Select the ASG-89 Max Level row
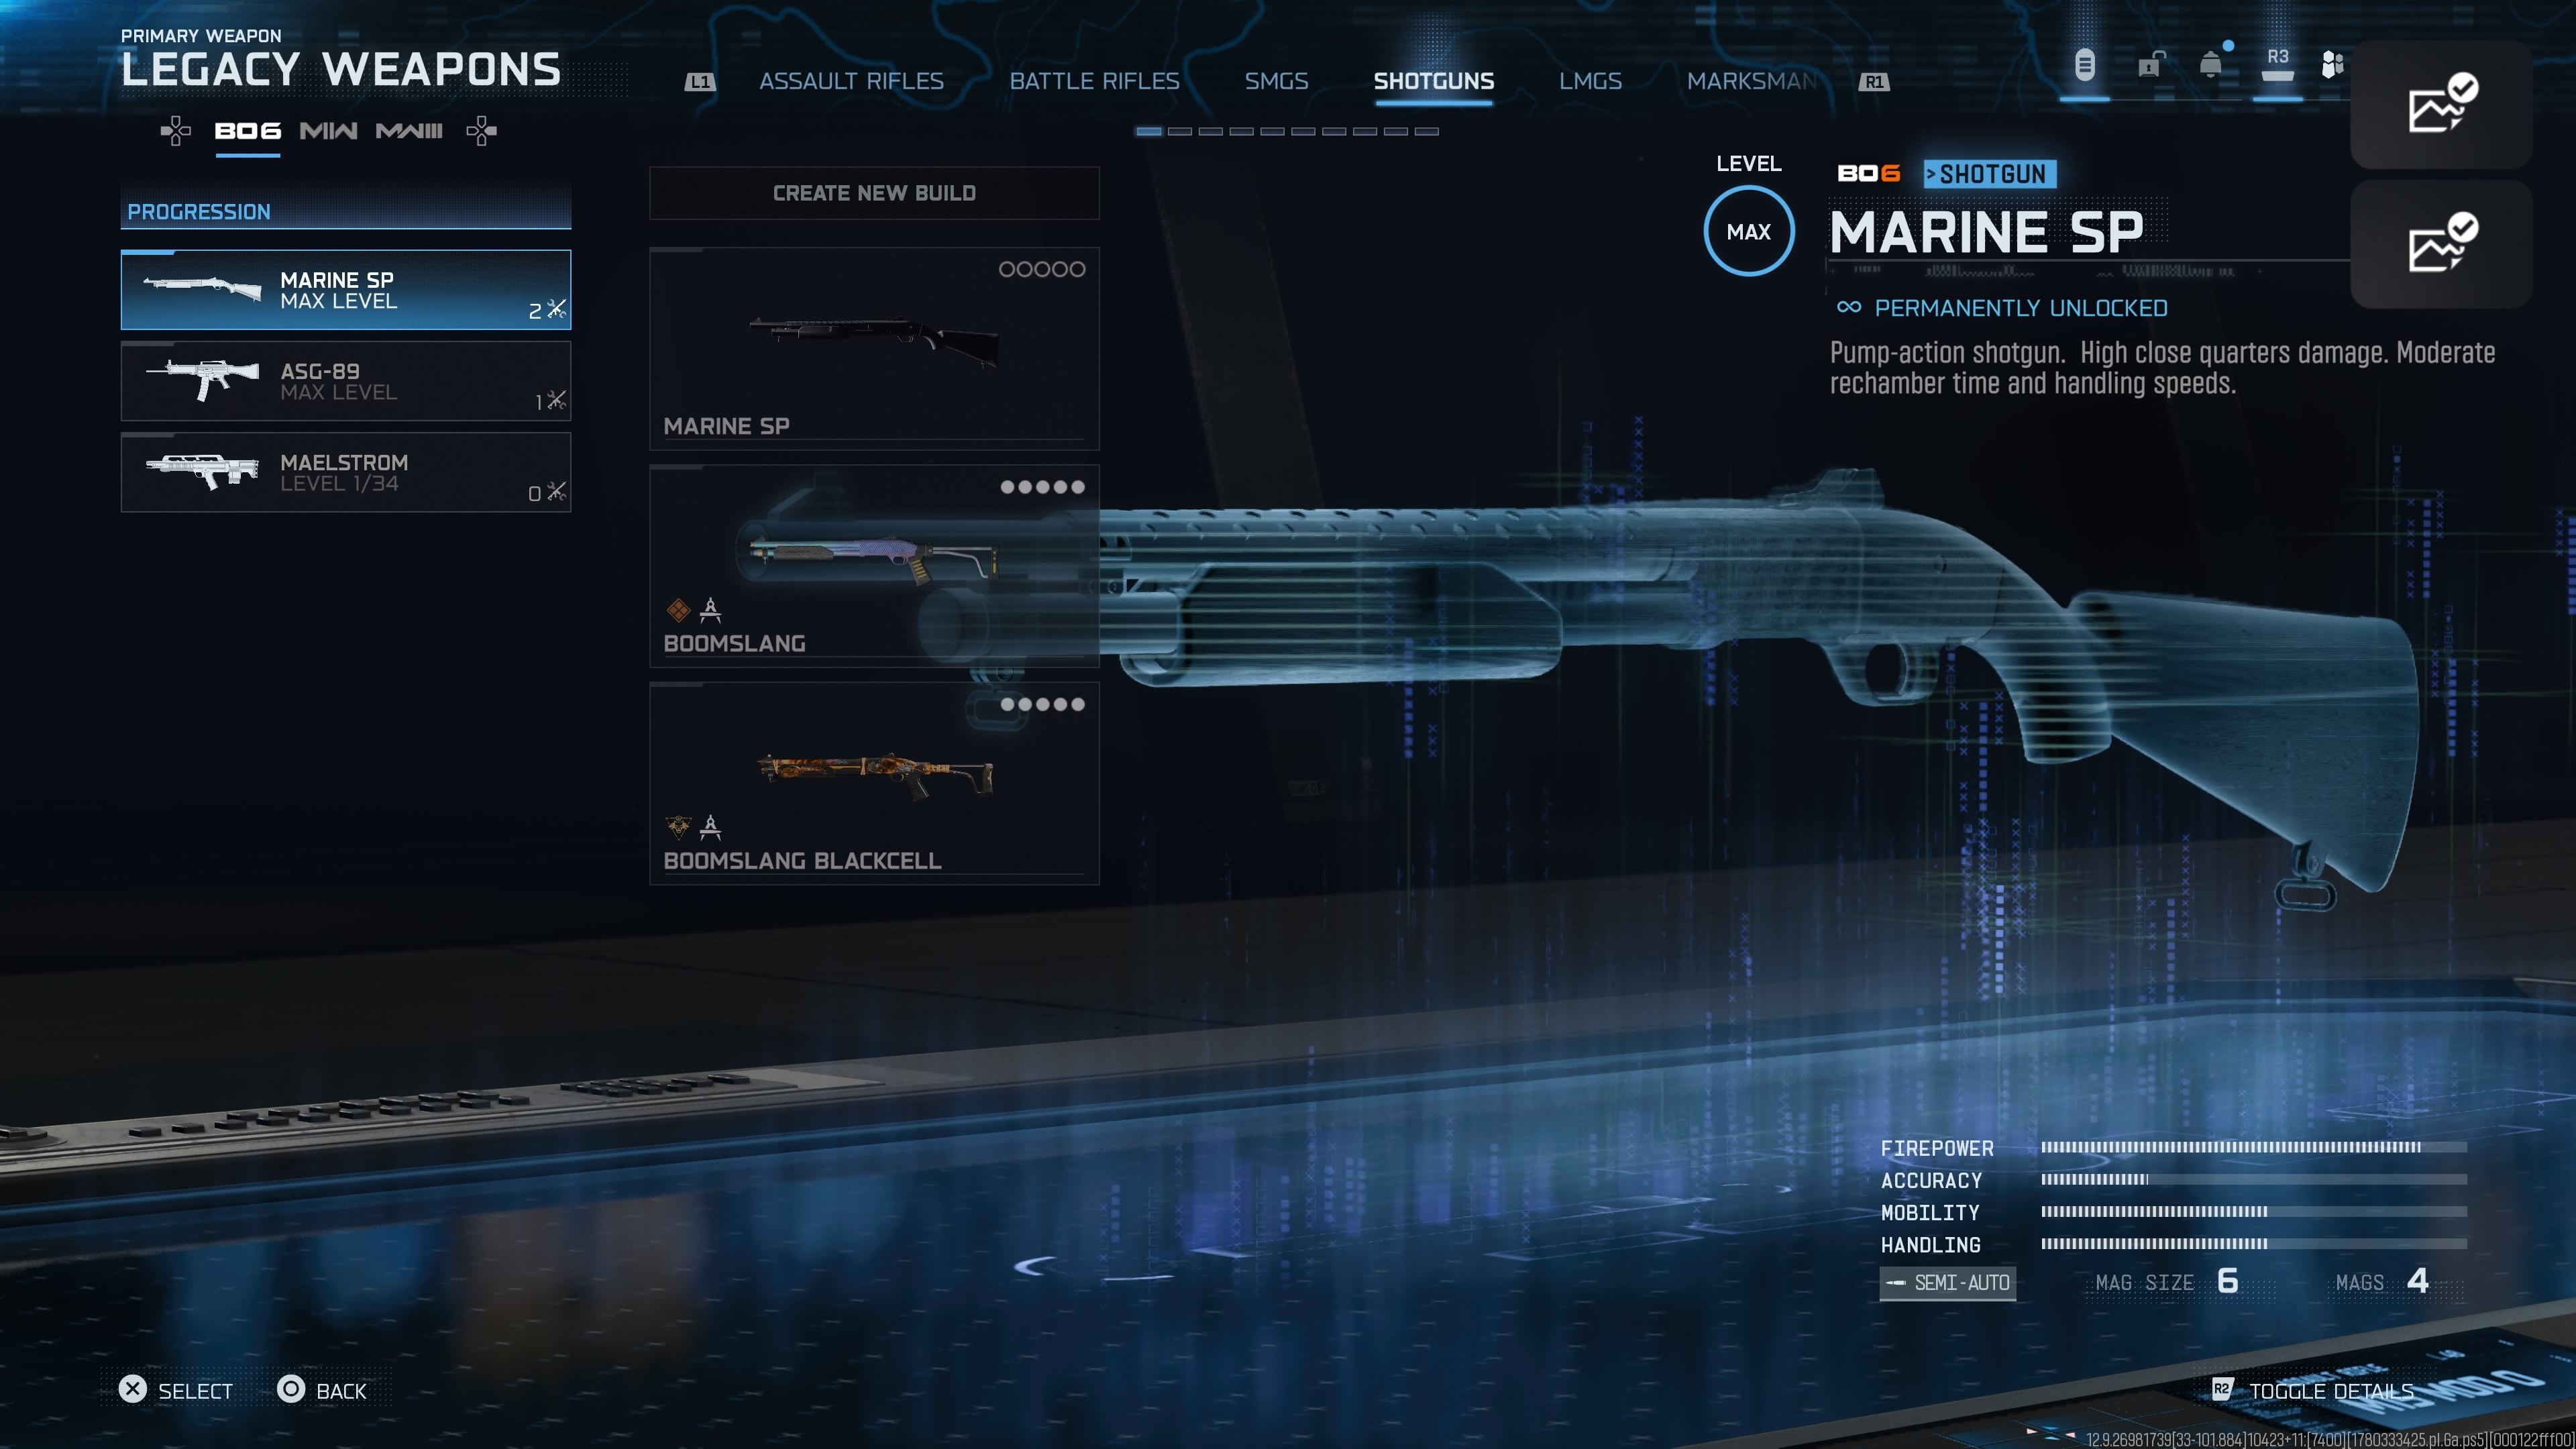 (x=346, y=381)
